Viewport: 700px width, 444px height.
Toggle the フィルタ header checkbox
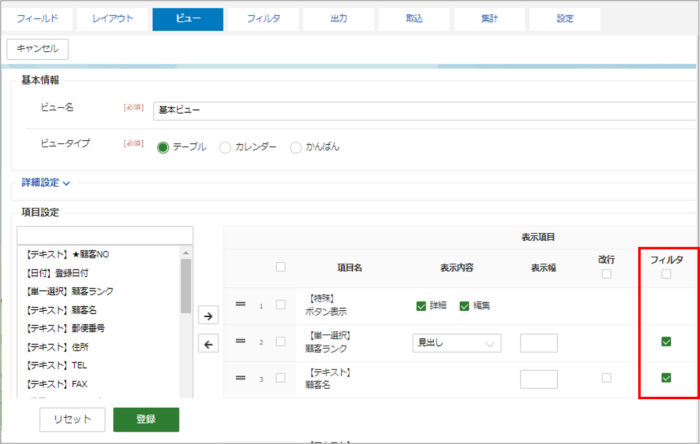click(x=666, y=274)
